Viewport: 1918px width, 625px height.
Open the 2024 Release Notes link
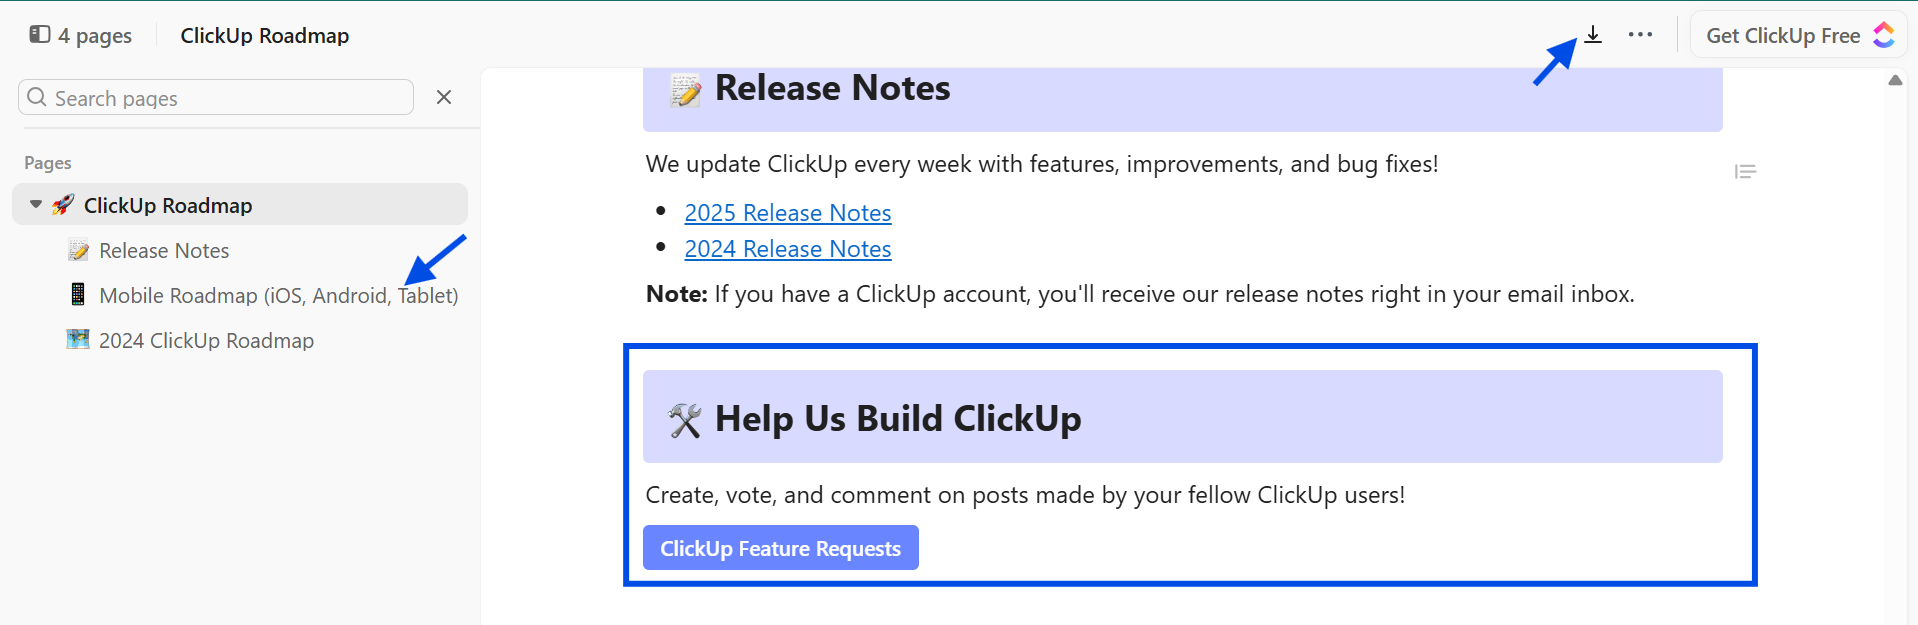(788, 249)
